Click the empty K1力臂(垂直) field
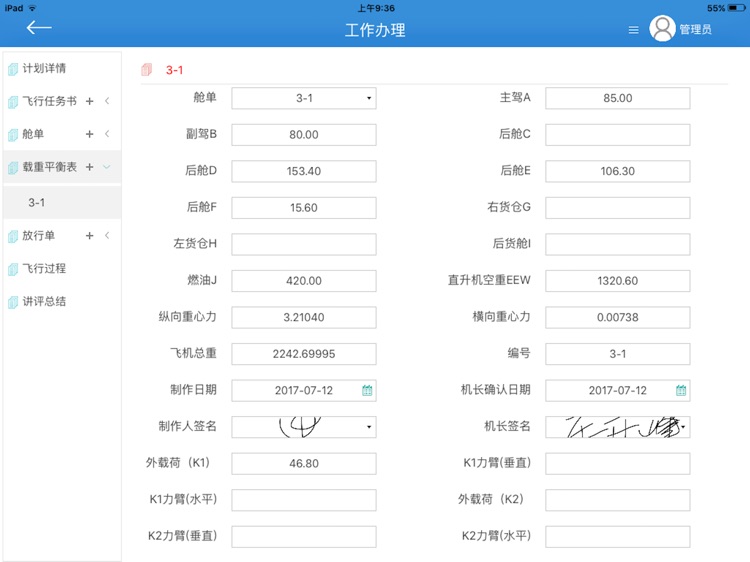This screenshot has width=750, height=562. click(618, 464)
